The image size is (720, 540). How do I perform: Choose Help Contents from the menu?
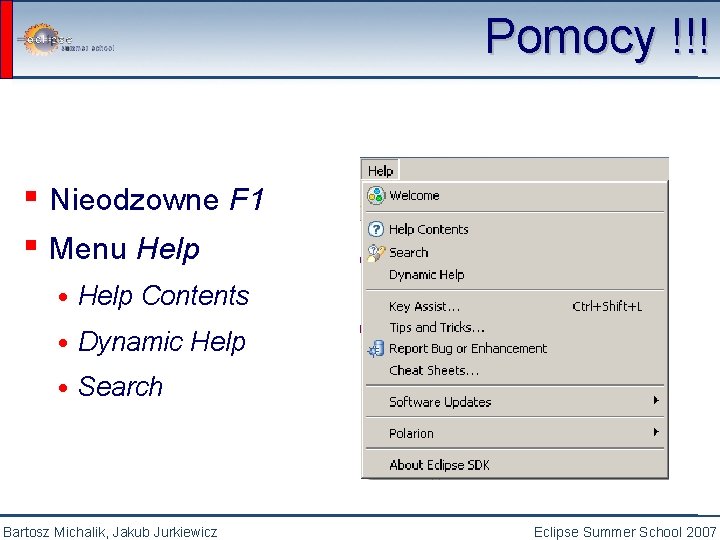pyautogui.click(x=515, y=229)
